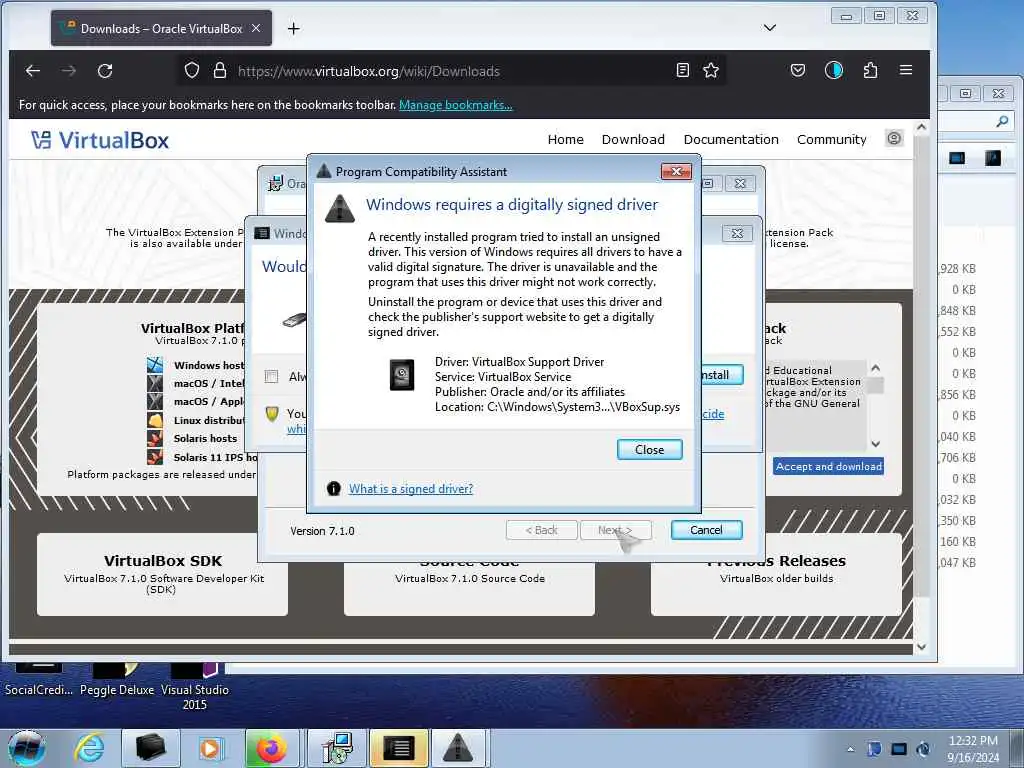
Task: Click the Close button in compatibility dialog
Action: pyautogui.click(x=650, y=449)
